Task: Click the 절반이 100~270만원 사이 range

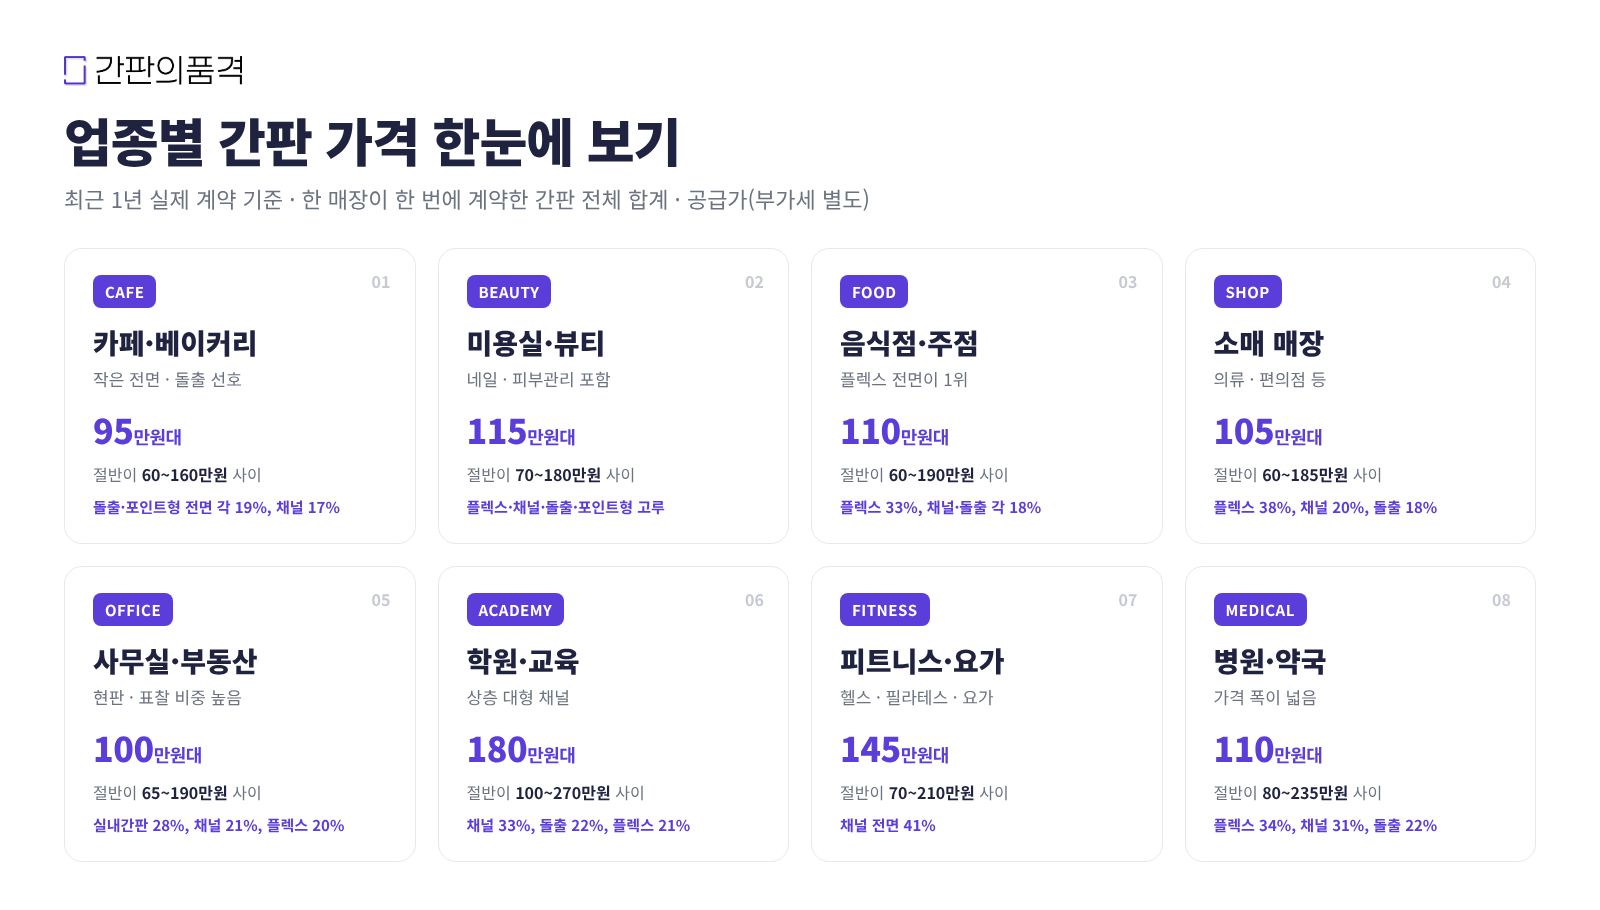Action: tap(556, 793)
